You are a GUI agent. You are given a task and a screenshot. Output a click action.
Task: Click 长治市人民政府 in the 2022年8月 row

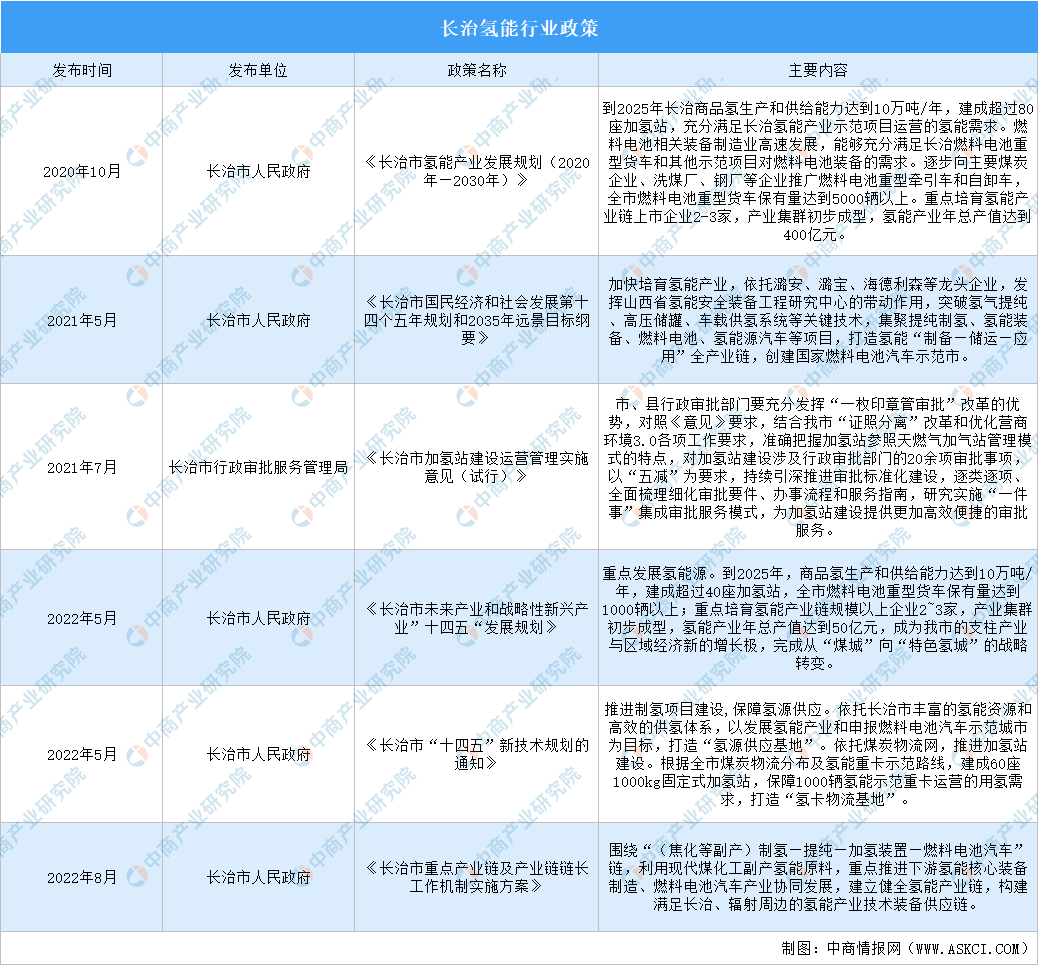pos(258,878)
